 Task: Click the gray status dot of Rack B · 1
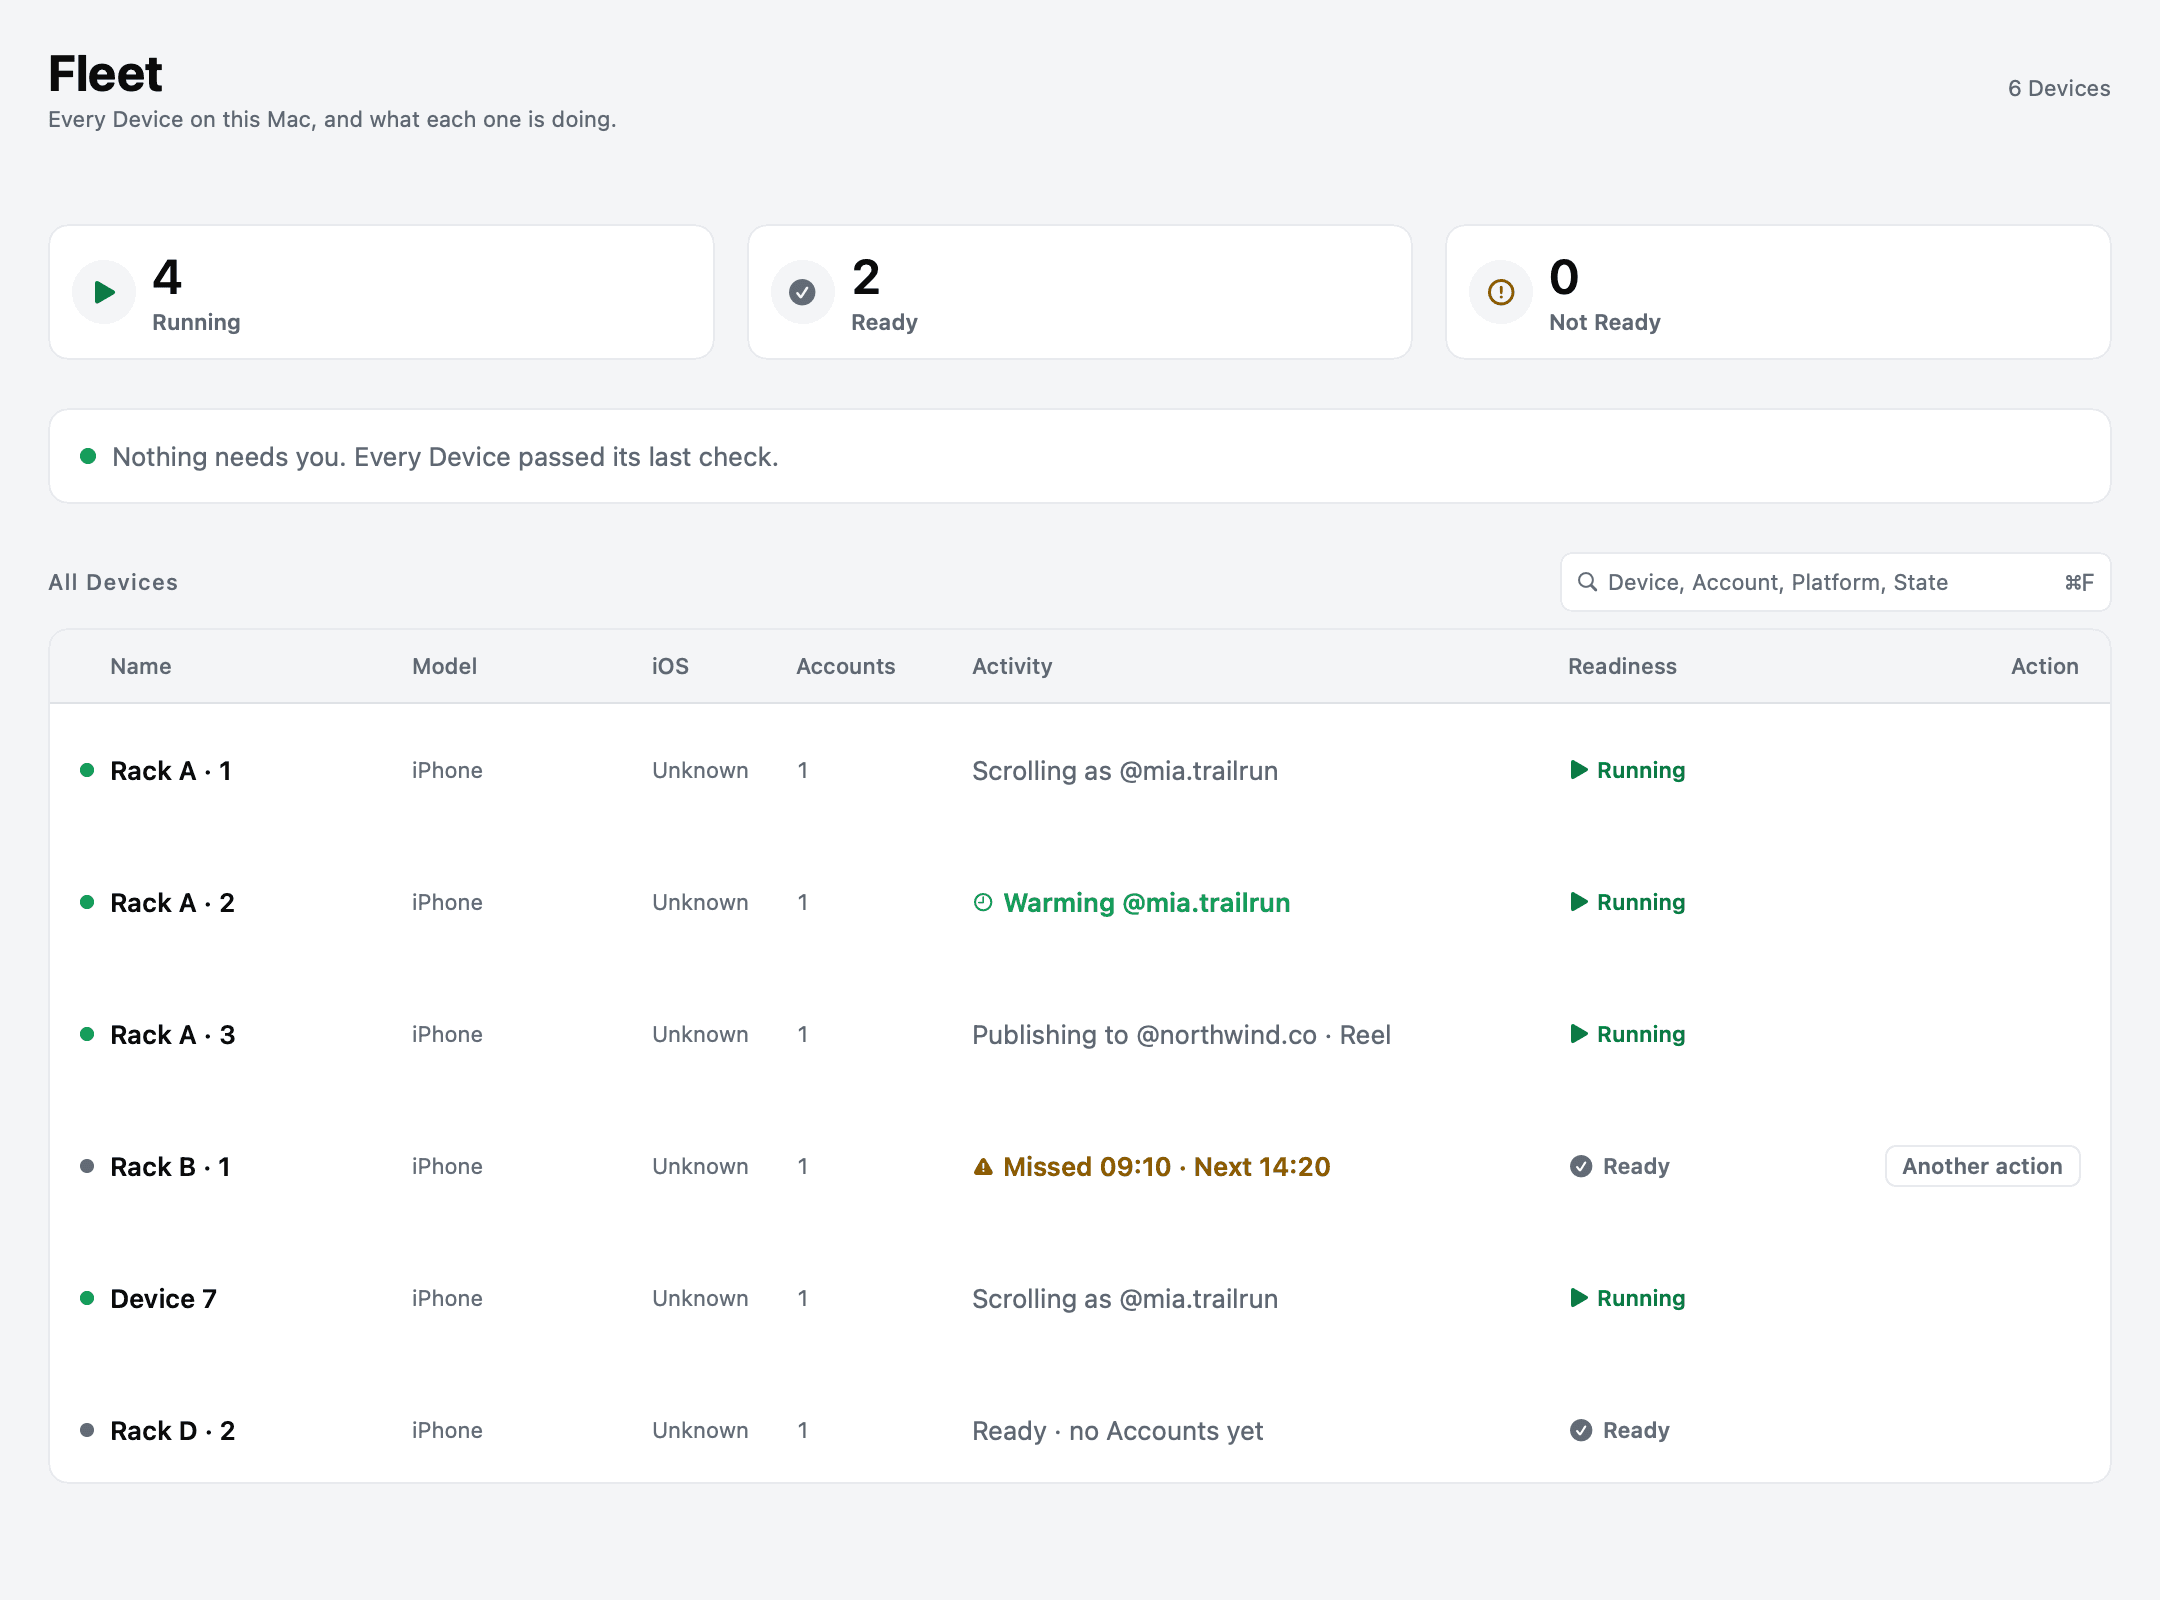tap(87, 1166)
